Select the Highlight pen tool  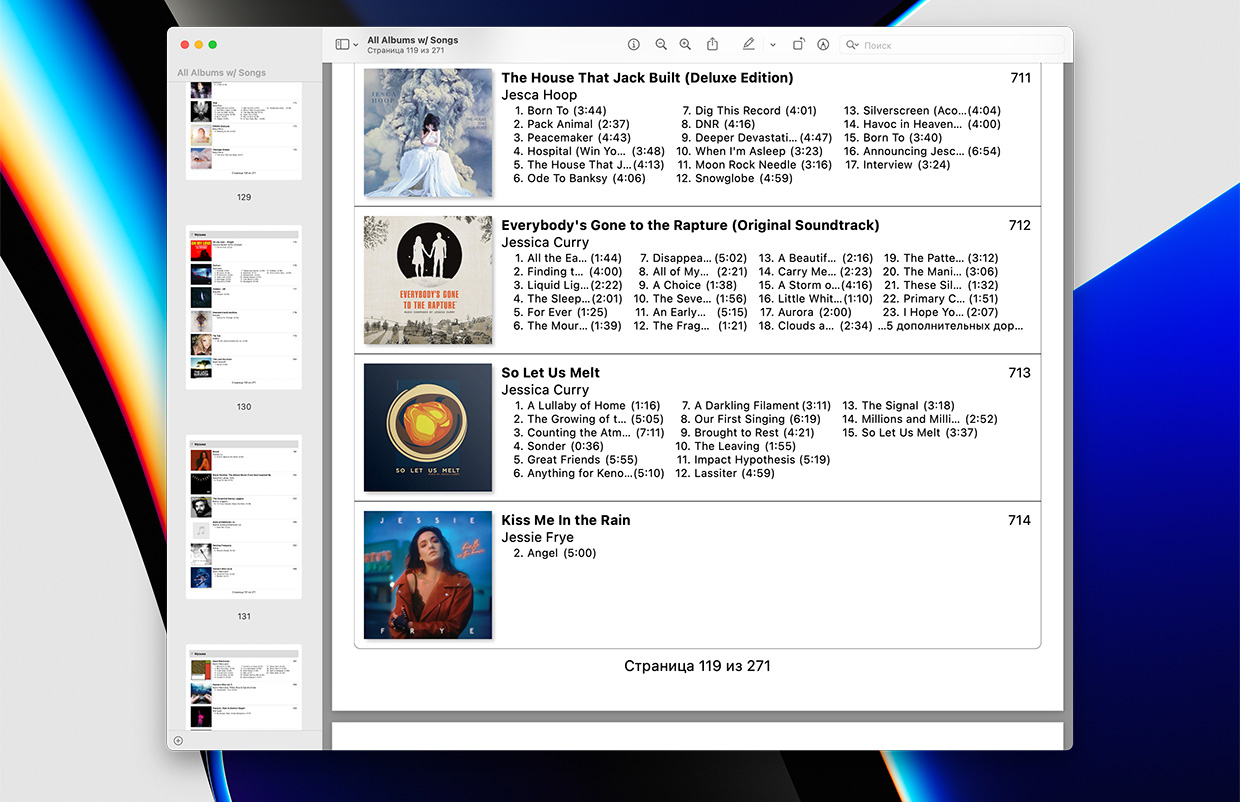tap(749, 45)
